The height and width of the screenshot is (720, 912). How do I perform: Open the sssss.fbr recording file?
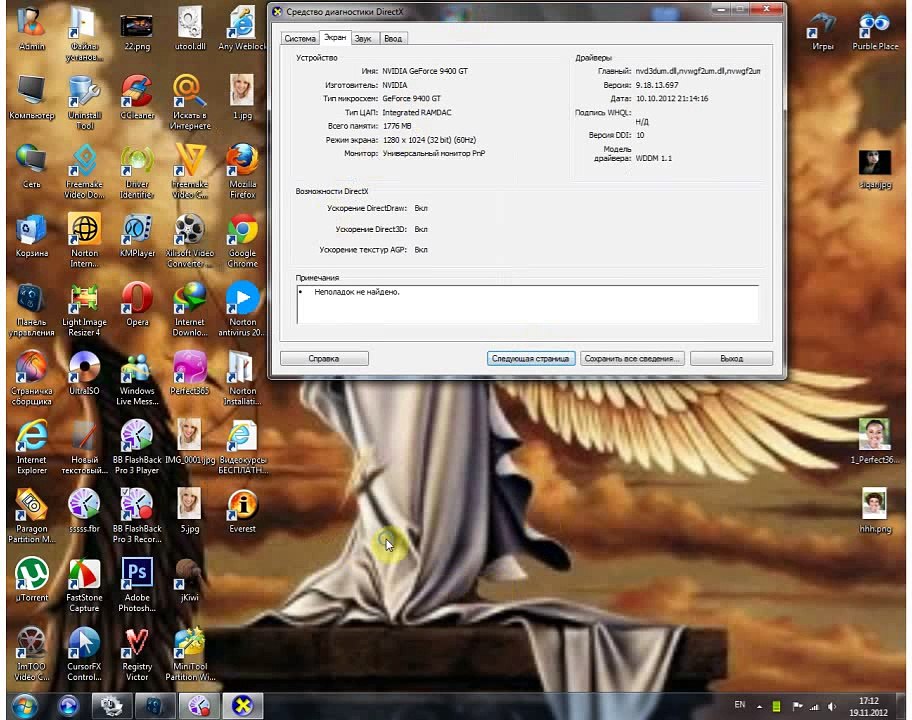coord(84,510)
